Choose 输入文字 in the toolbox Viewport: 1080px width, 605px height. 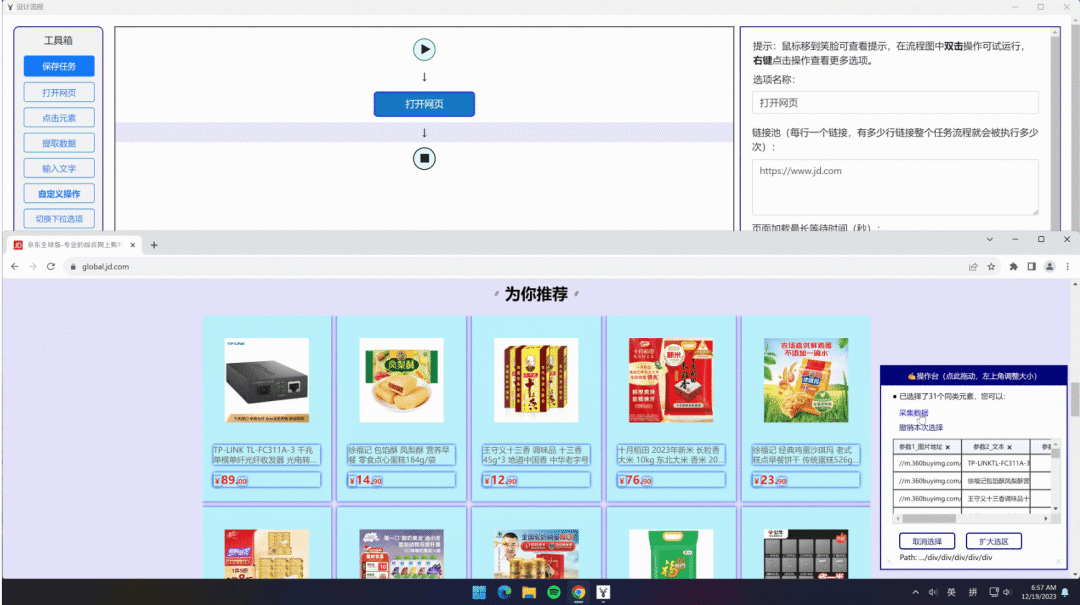(59, 168)
